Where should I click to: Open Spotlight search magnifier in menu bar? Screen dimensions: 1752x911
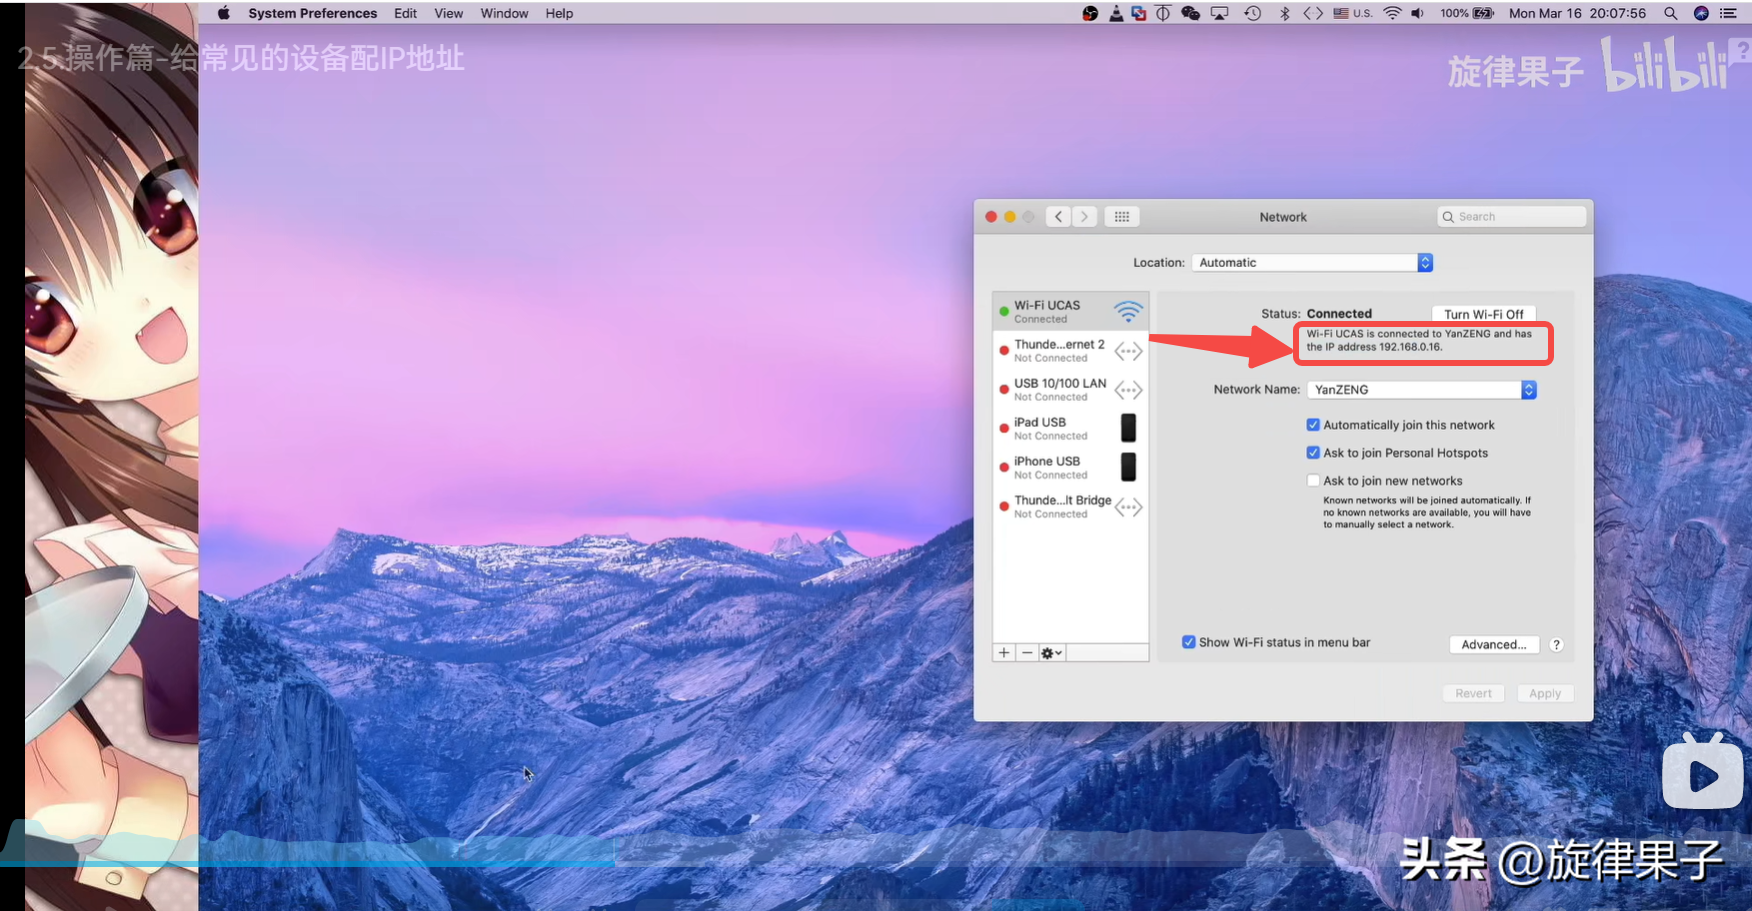pyautogui.click(x=1670, y=14)
